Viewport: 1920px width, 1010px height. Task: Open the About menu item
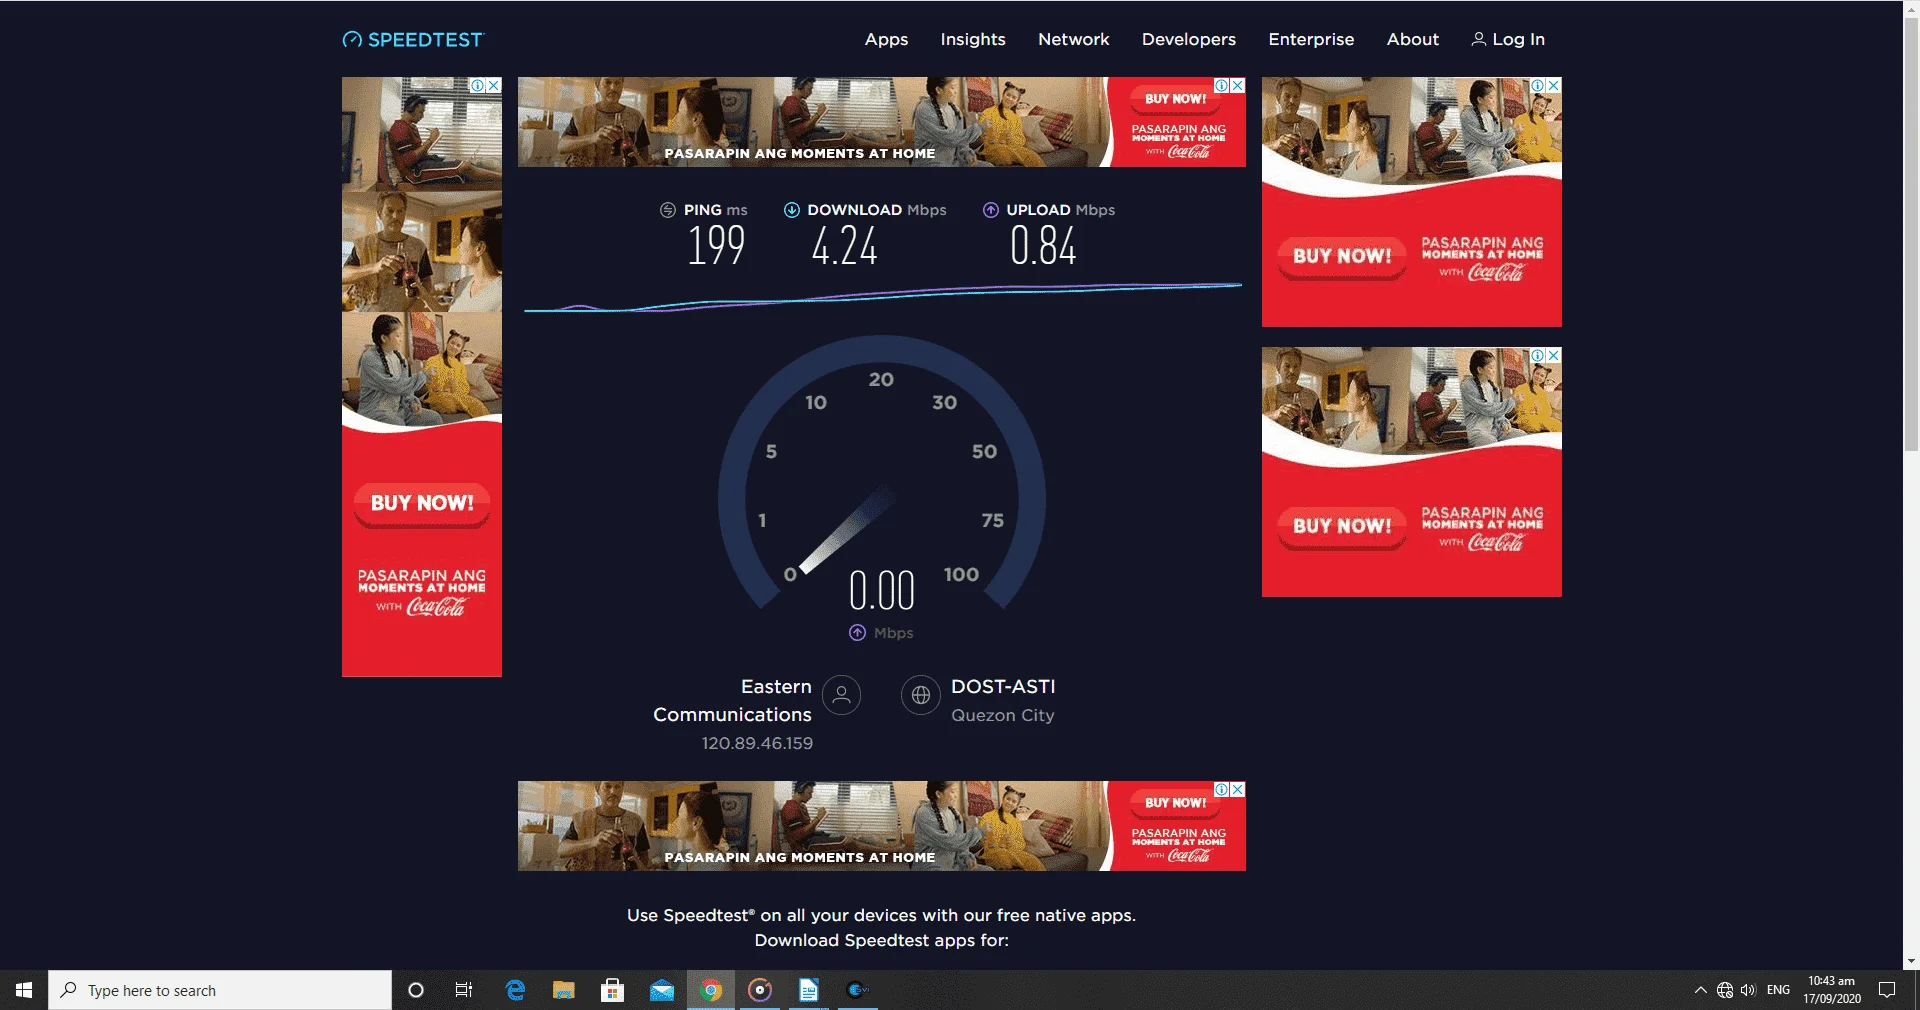(x=1412, y=39)
